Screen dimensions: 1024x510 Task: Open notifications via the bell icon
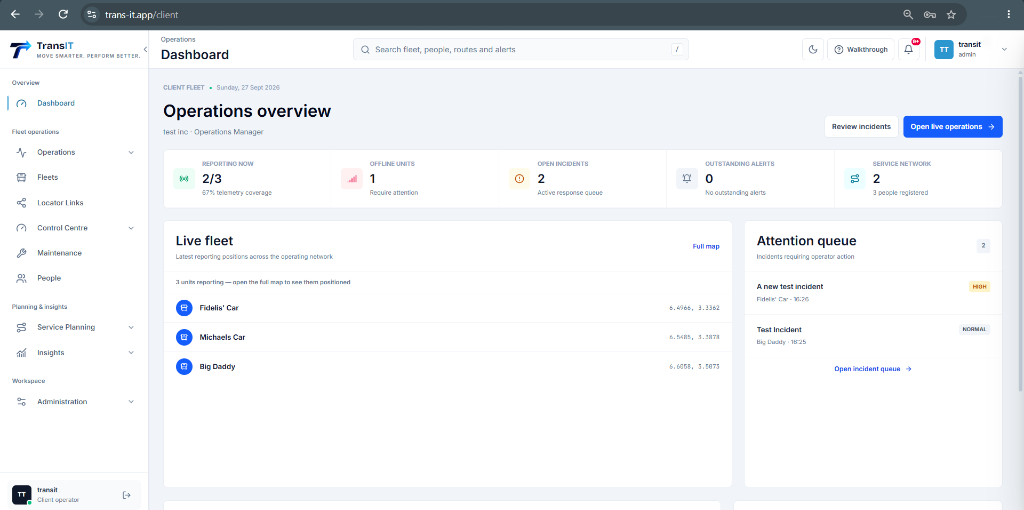(908, 50)
